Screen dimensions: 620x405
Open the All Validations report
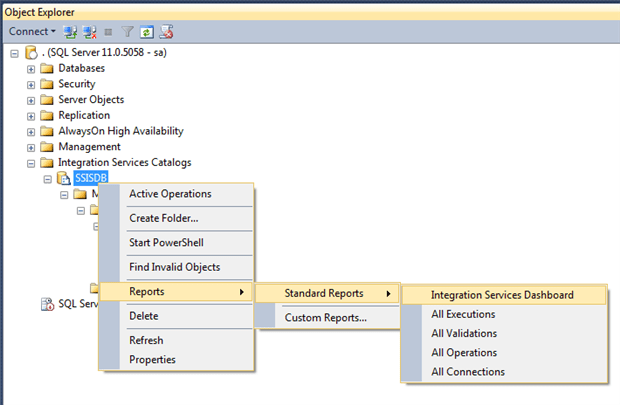[x=504, y=333]
